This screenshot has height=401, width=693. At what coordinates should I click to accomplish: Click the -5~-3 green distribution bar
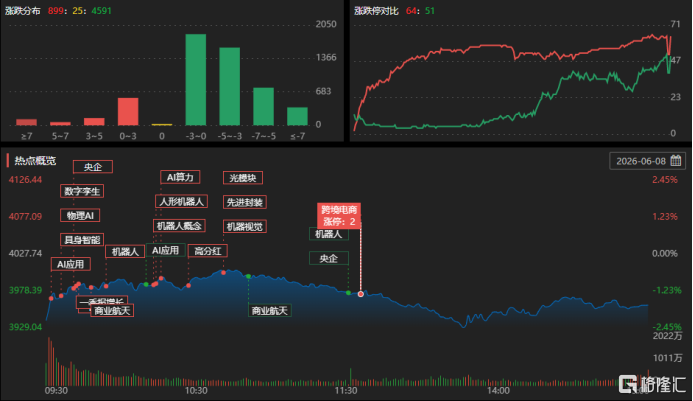230,86
